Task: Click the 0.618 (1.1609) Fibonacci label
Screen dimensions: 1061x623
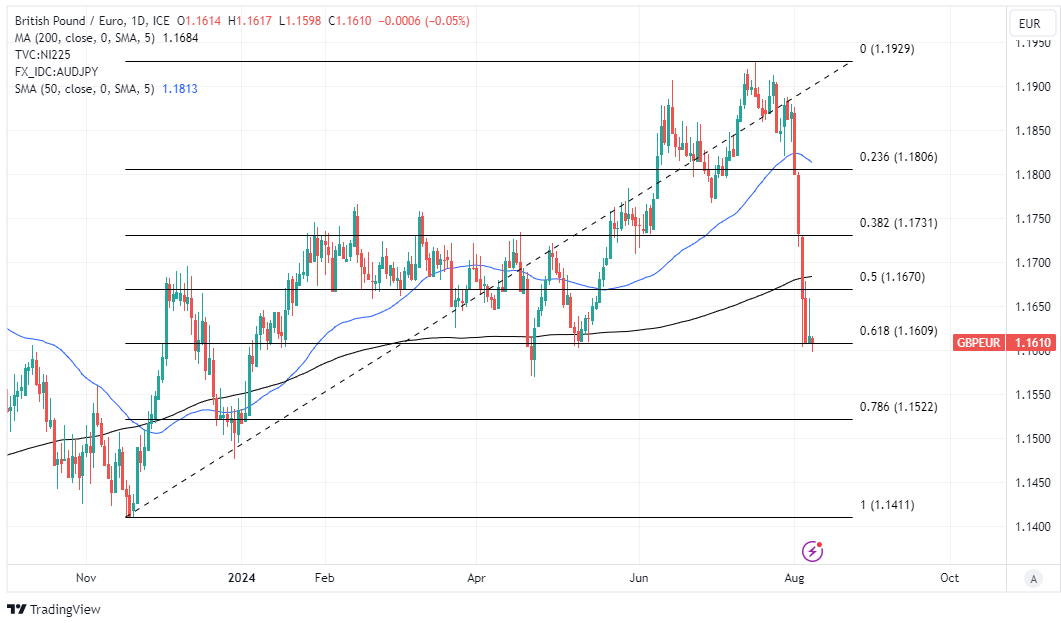Action: pyautogui.click(x=898, y=331)
